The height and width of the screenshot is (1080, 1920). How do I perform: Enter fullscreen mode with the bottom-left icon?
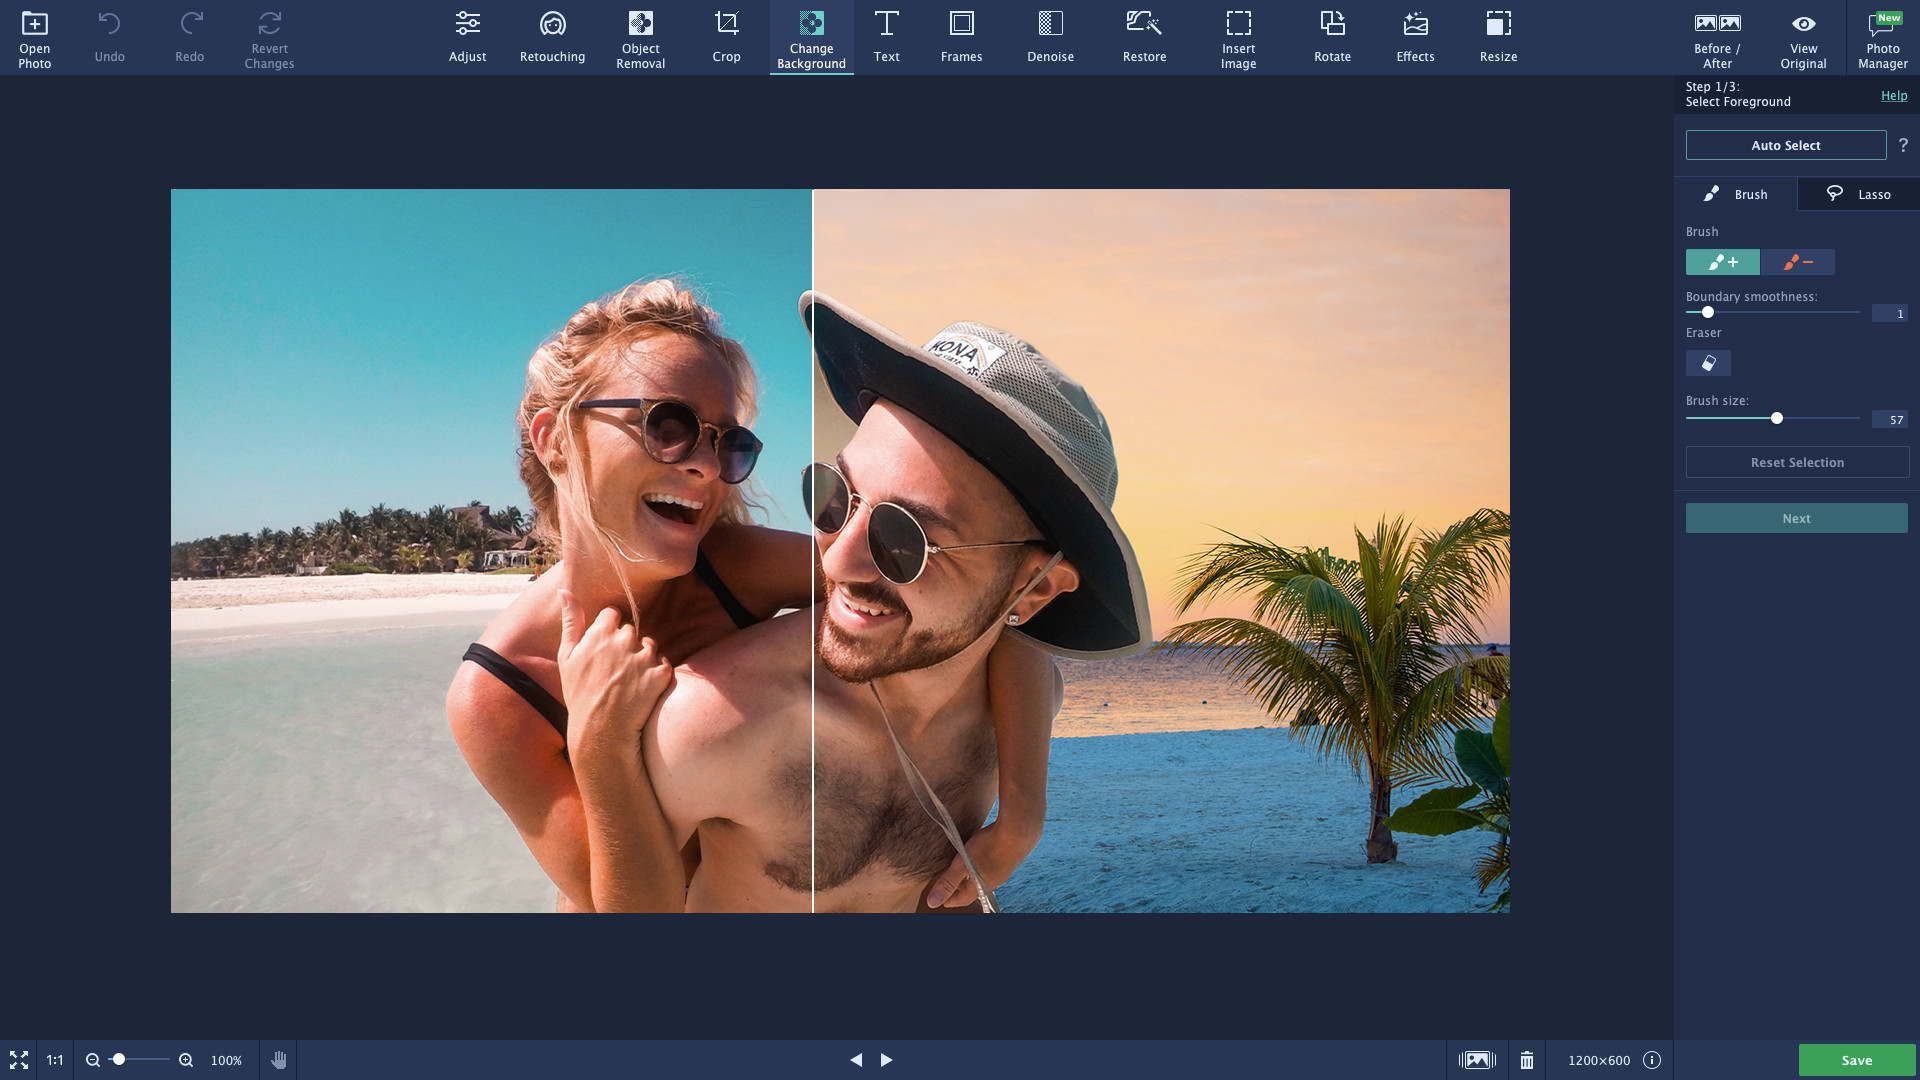click(18, 1060)
